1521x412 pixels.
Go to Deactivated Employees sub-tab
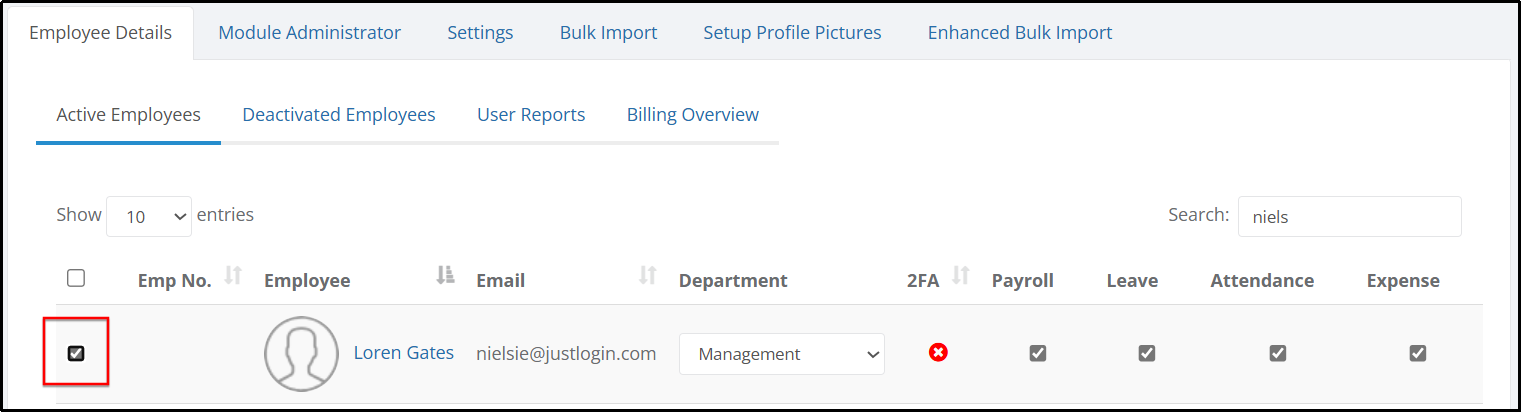click(339, 115)
